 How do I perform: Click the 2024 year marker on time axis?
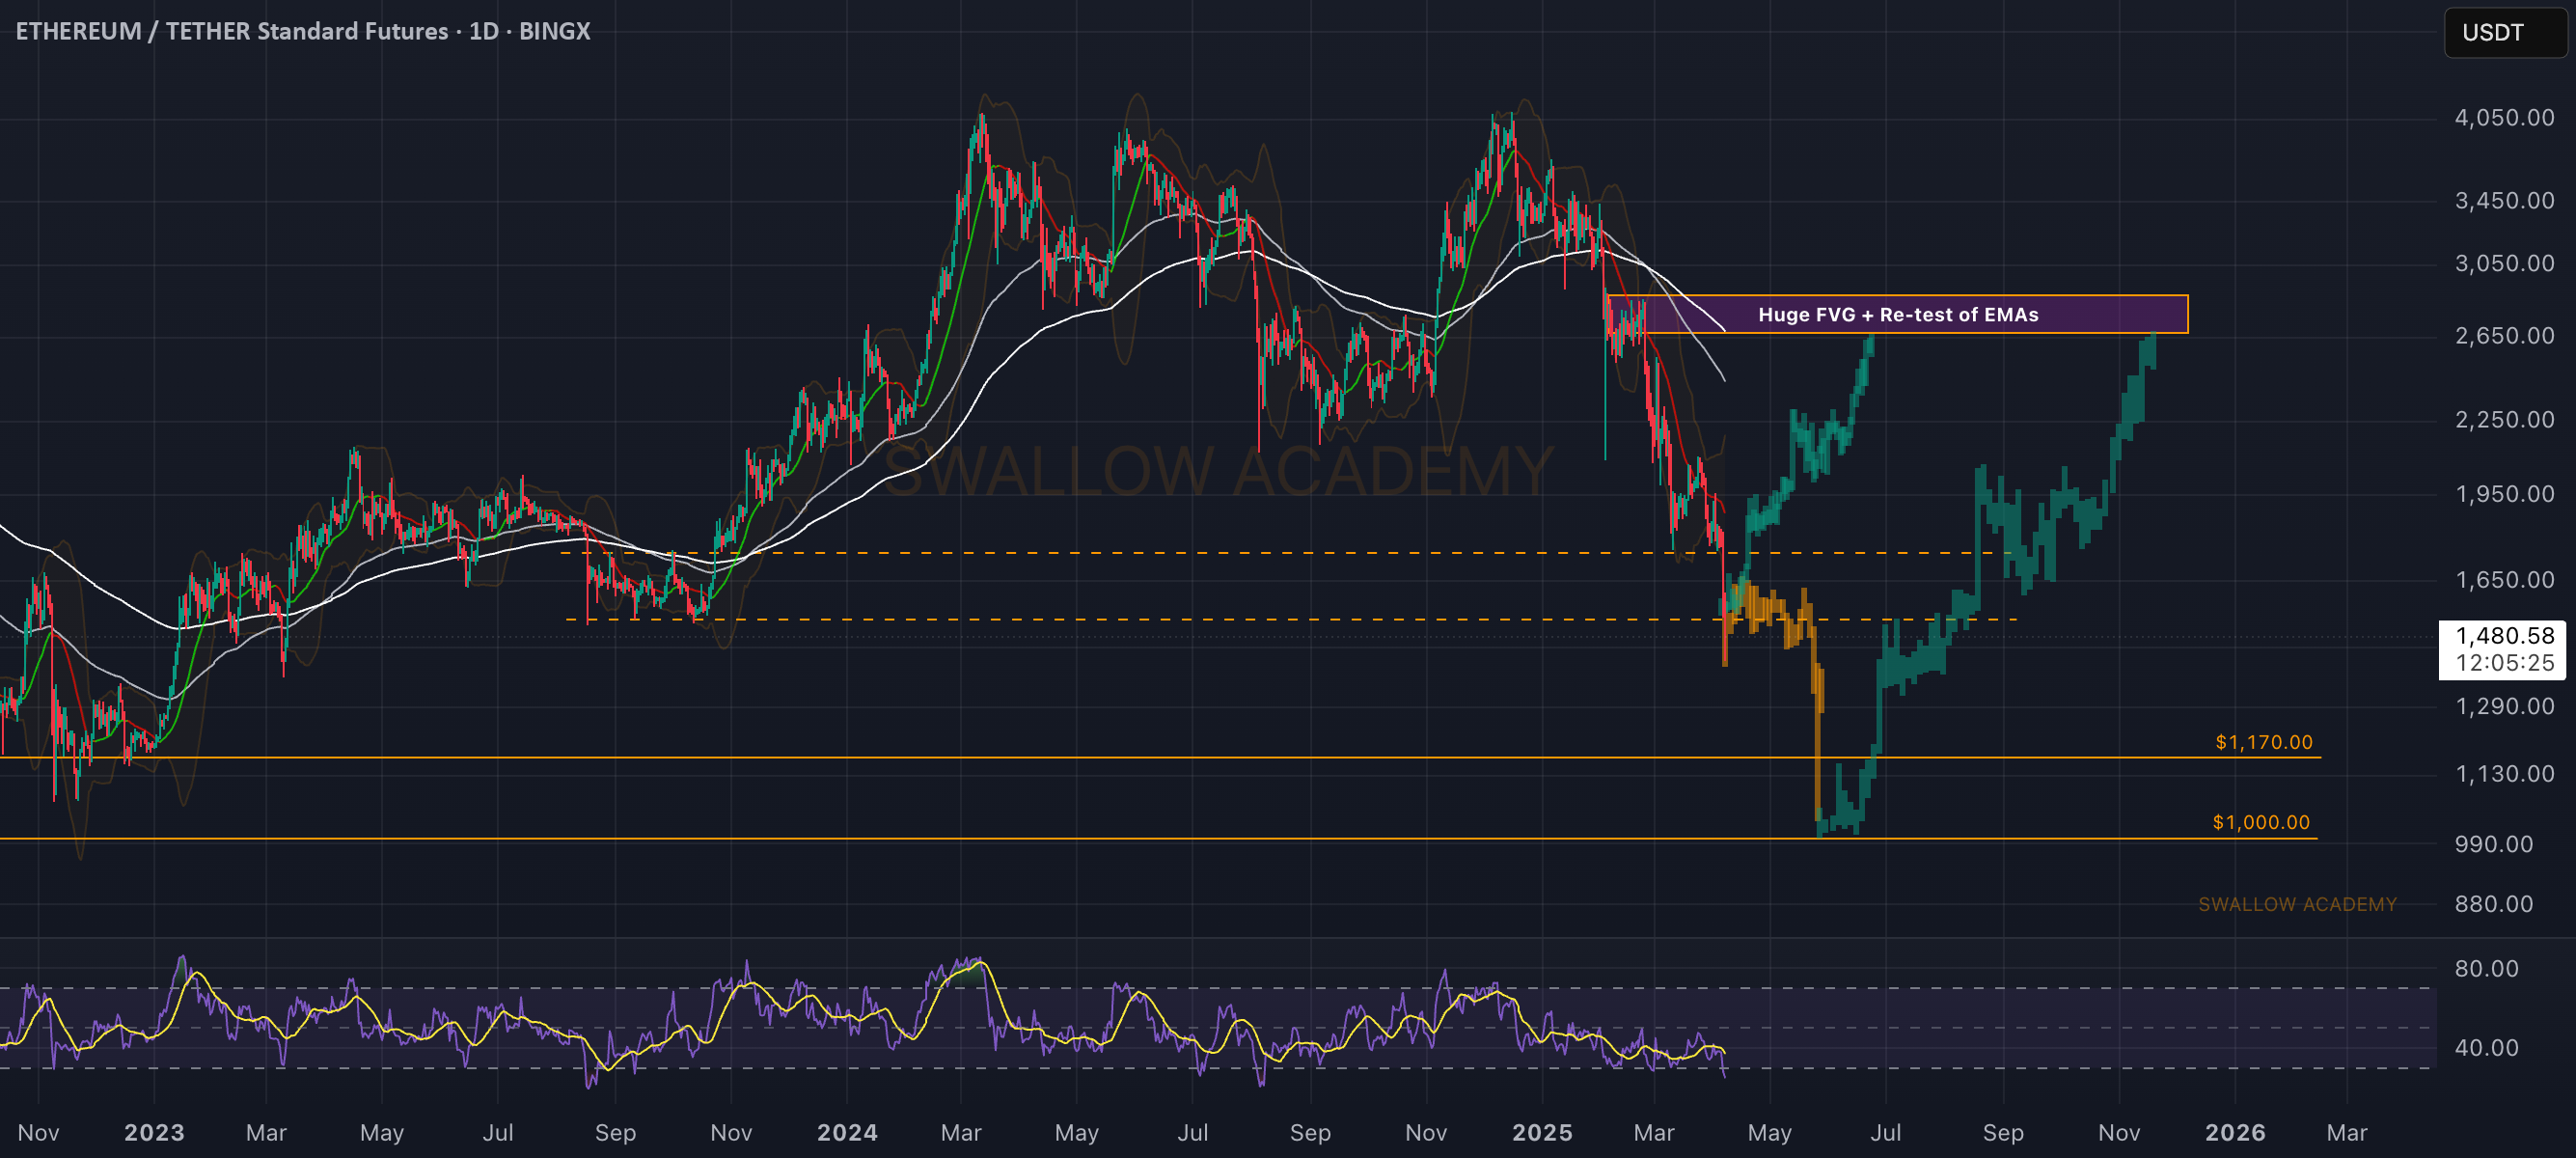(847, 1133)
